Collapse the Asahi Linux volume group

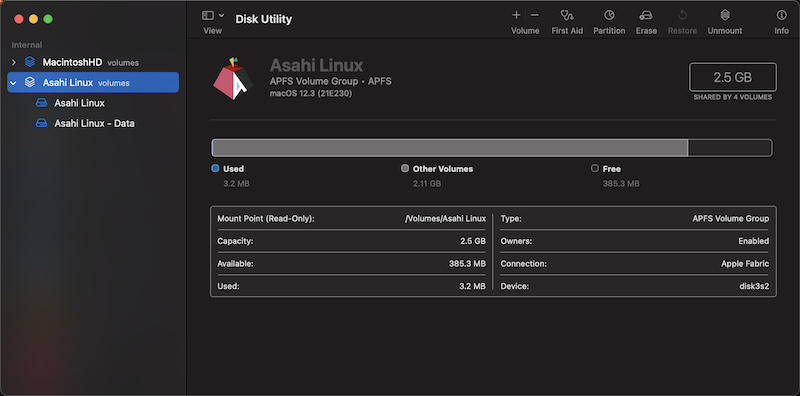[x=14, y=83]
